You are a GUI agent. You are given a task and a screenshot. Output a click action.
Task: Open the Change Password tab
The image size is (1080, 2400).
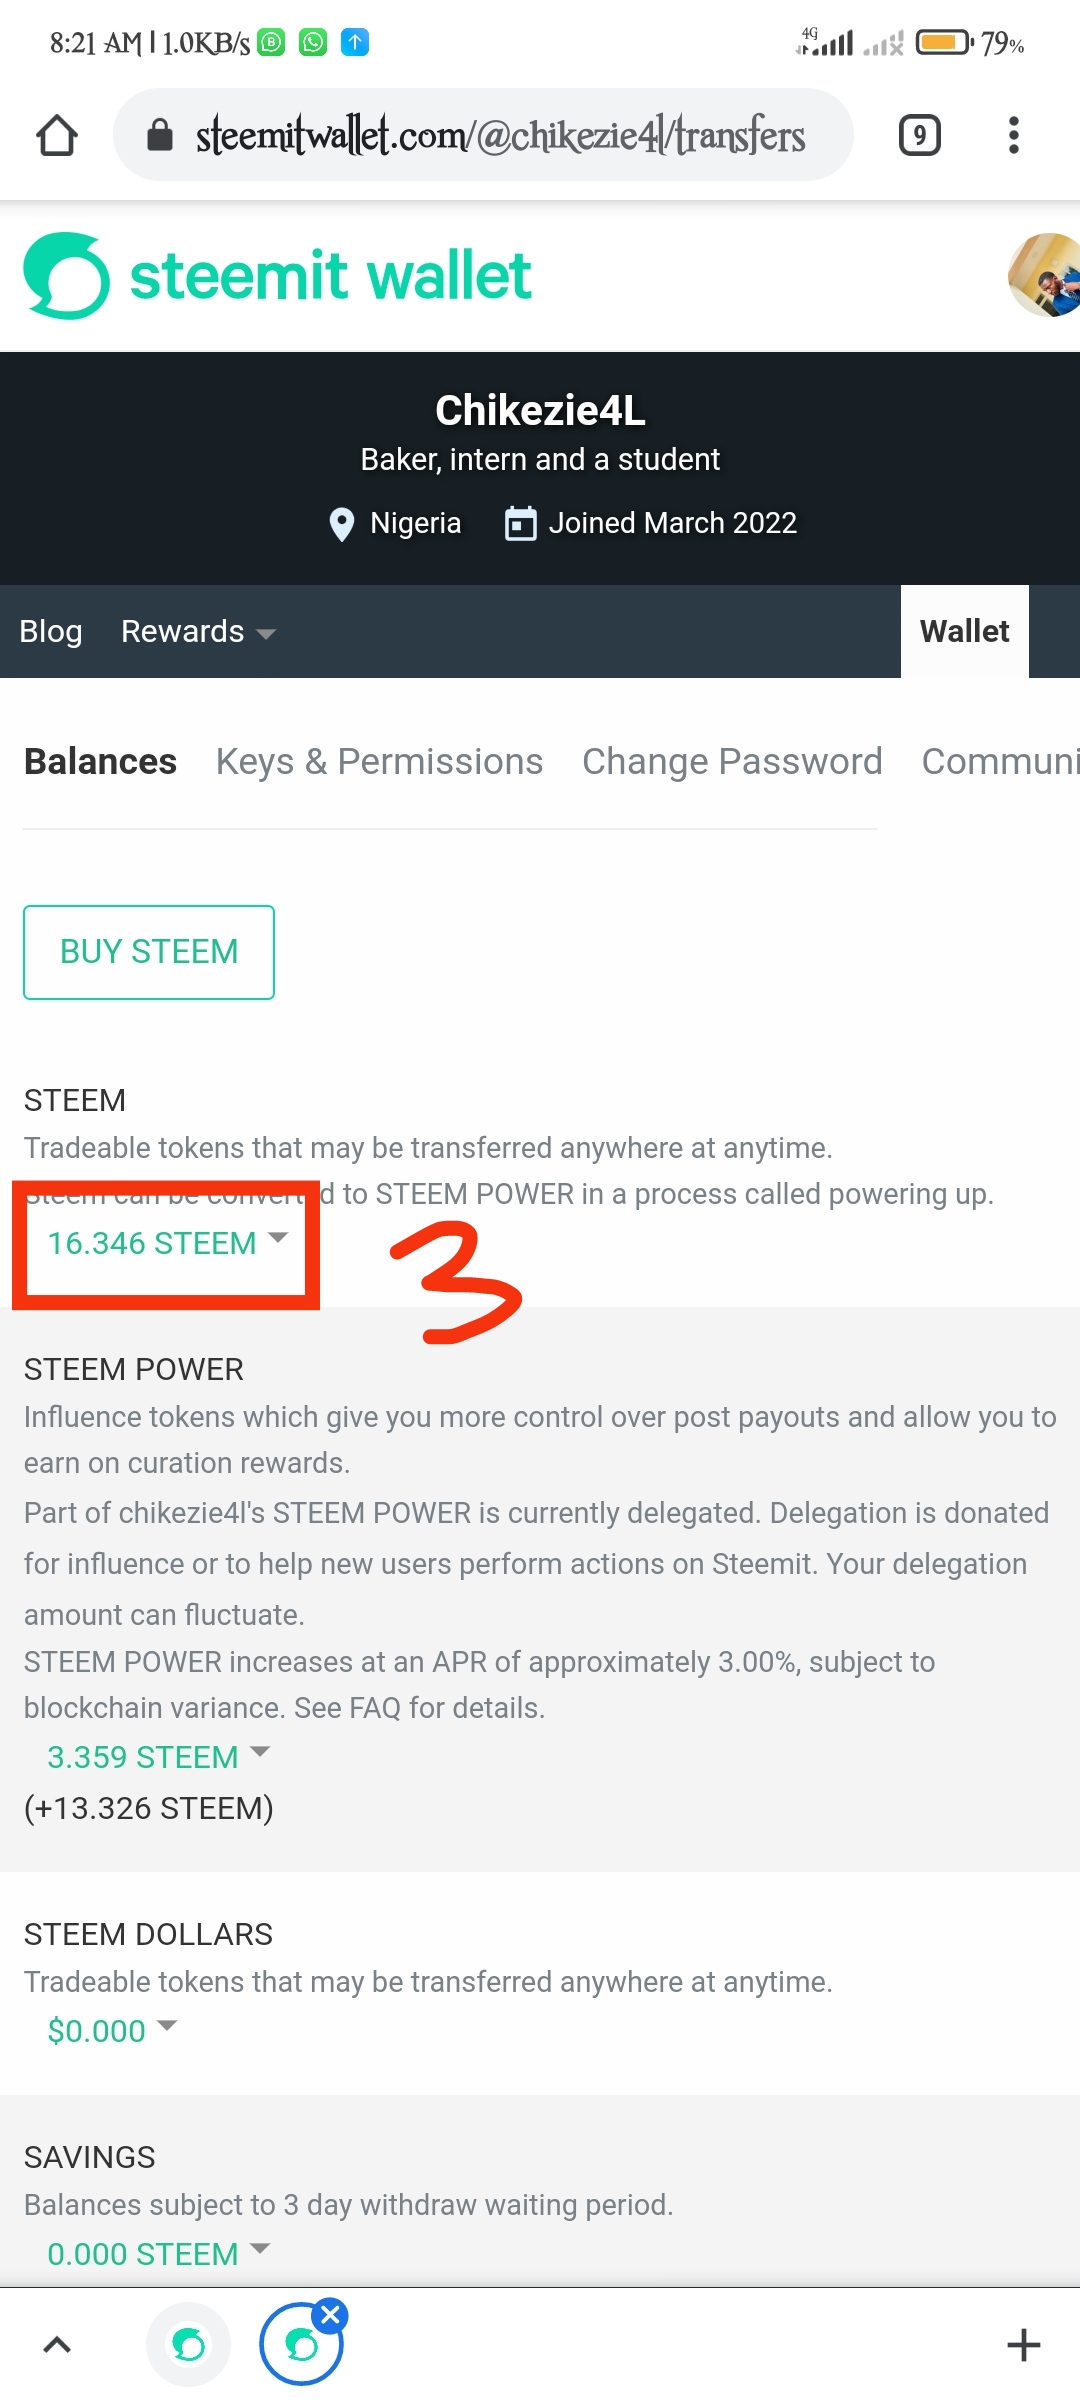(732, 762)
